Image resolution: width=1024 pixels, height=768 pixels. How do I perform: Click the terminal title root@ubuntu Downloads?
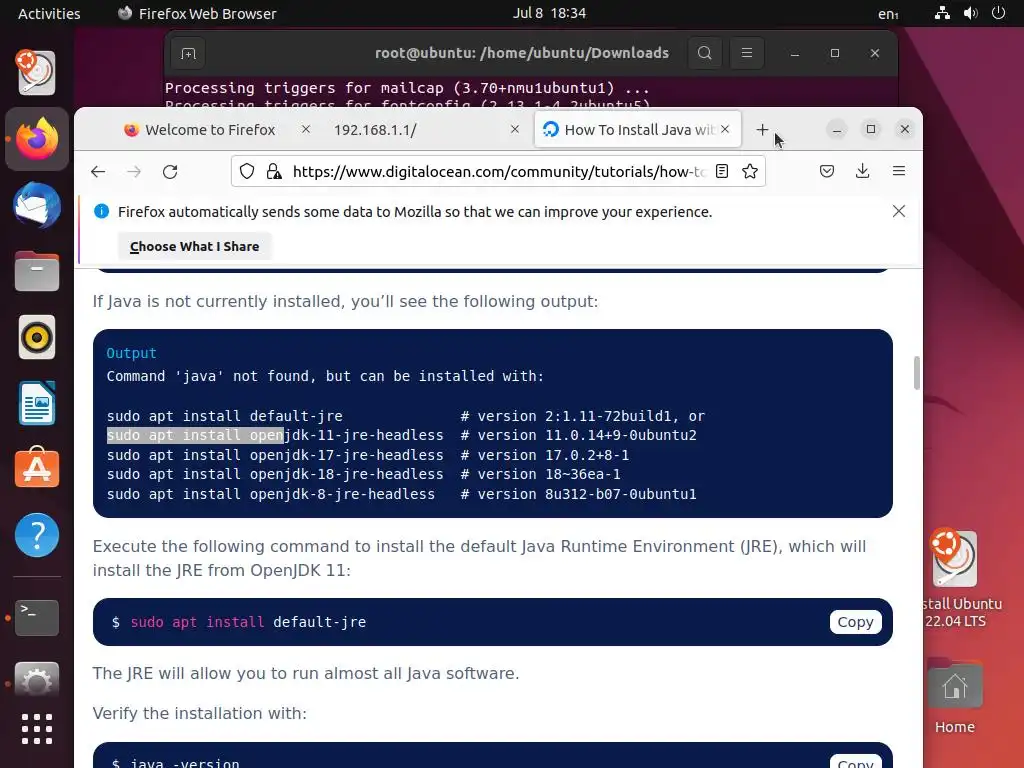pyautogui.click(x=522, y=53)
